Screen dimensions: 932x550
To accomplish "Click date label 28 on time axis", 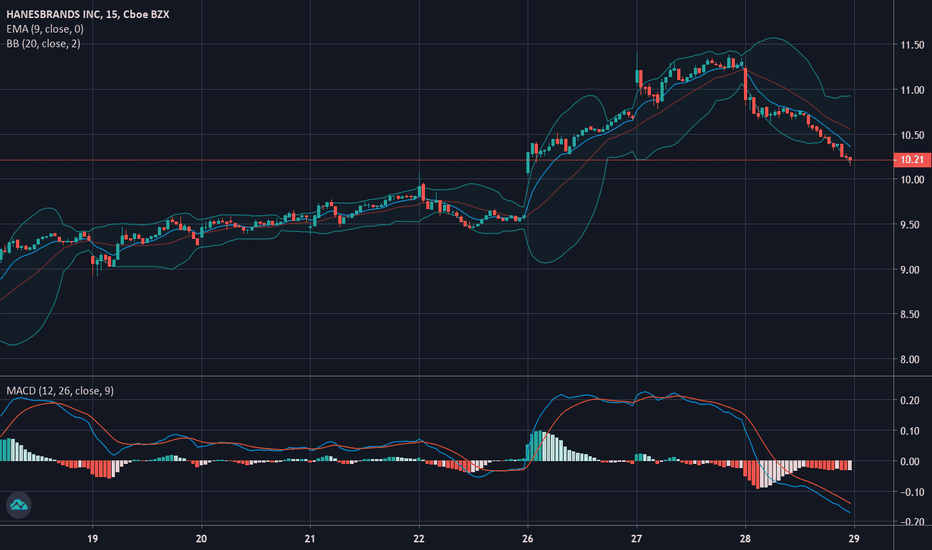I will click(x=745, y=539).
